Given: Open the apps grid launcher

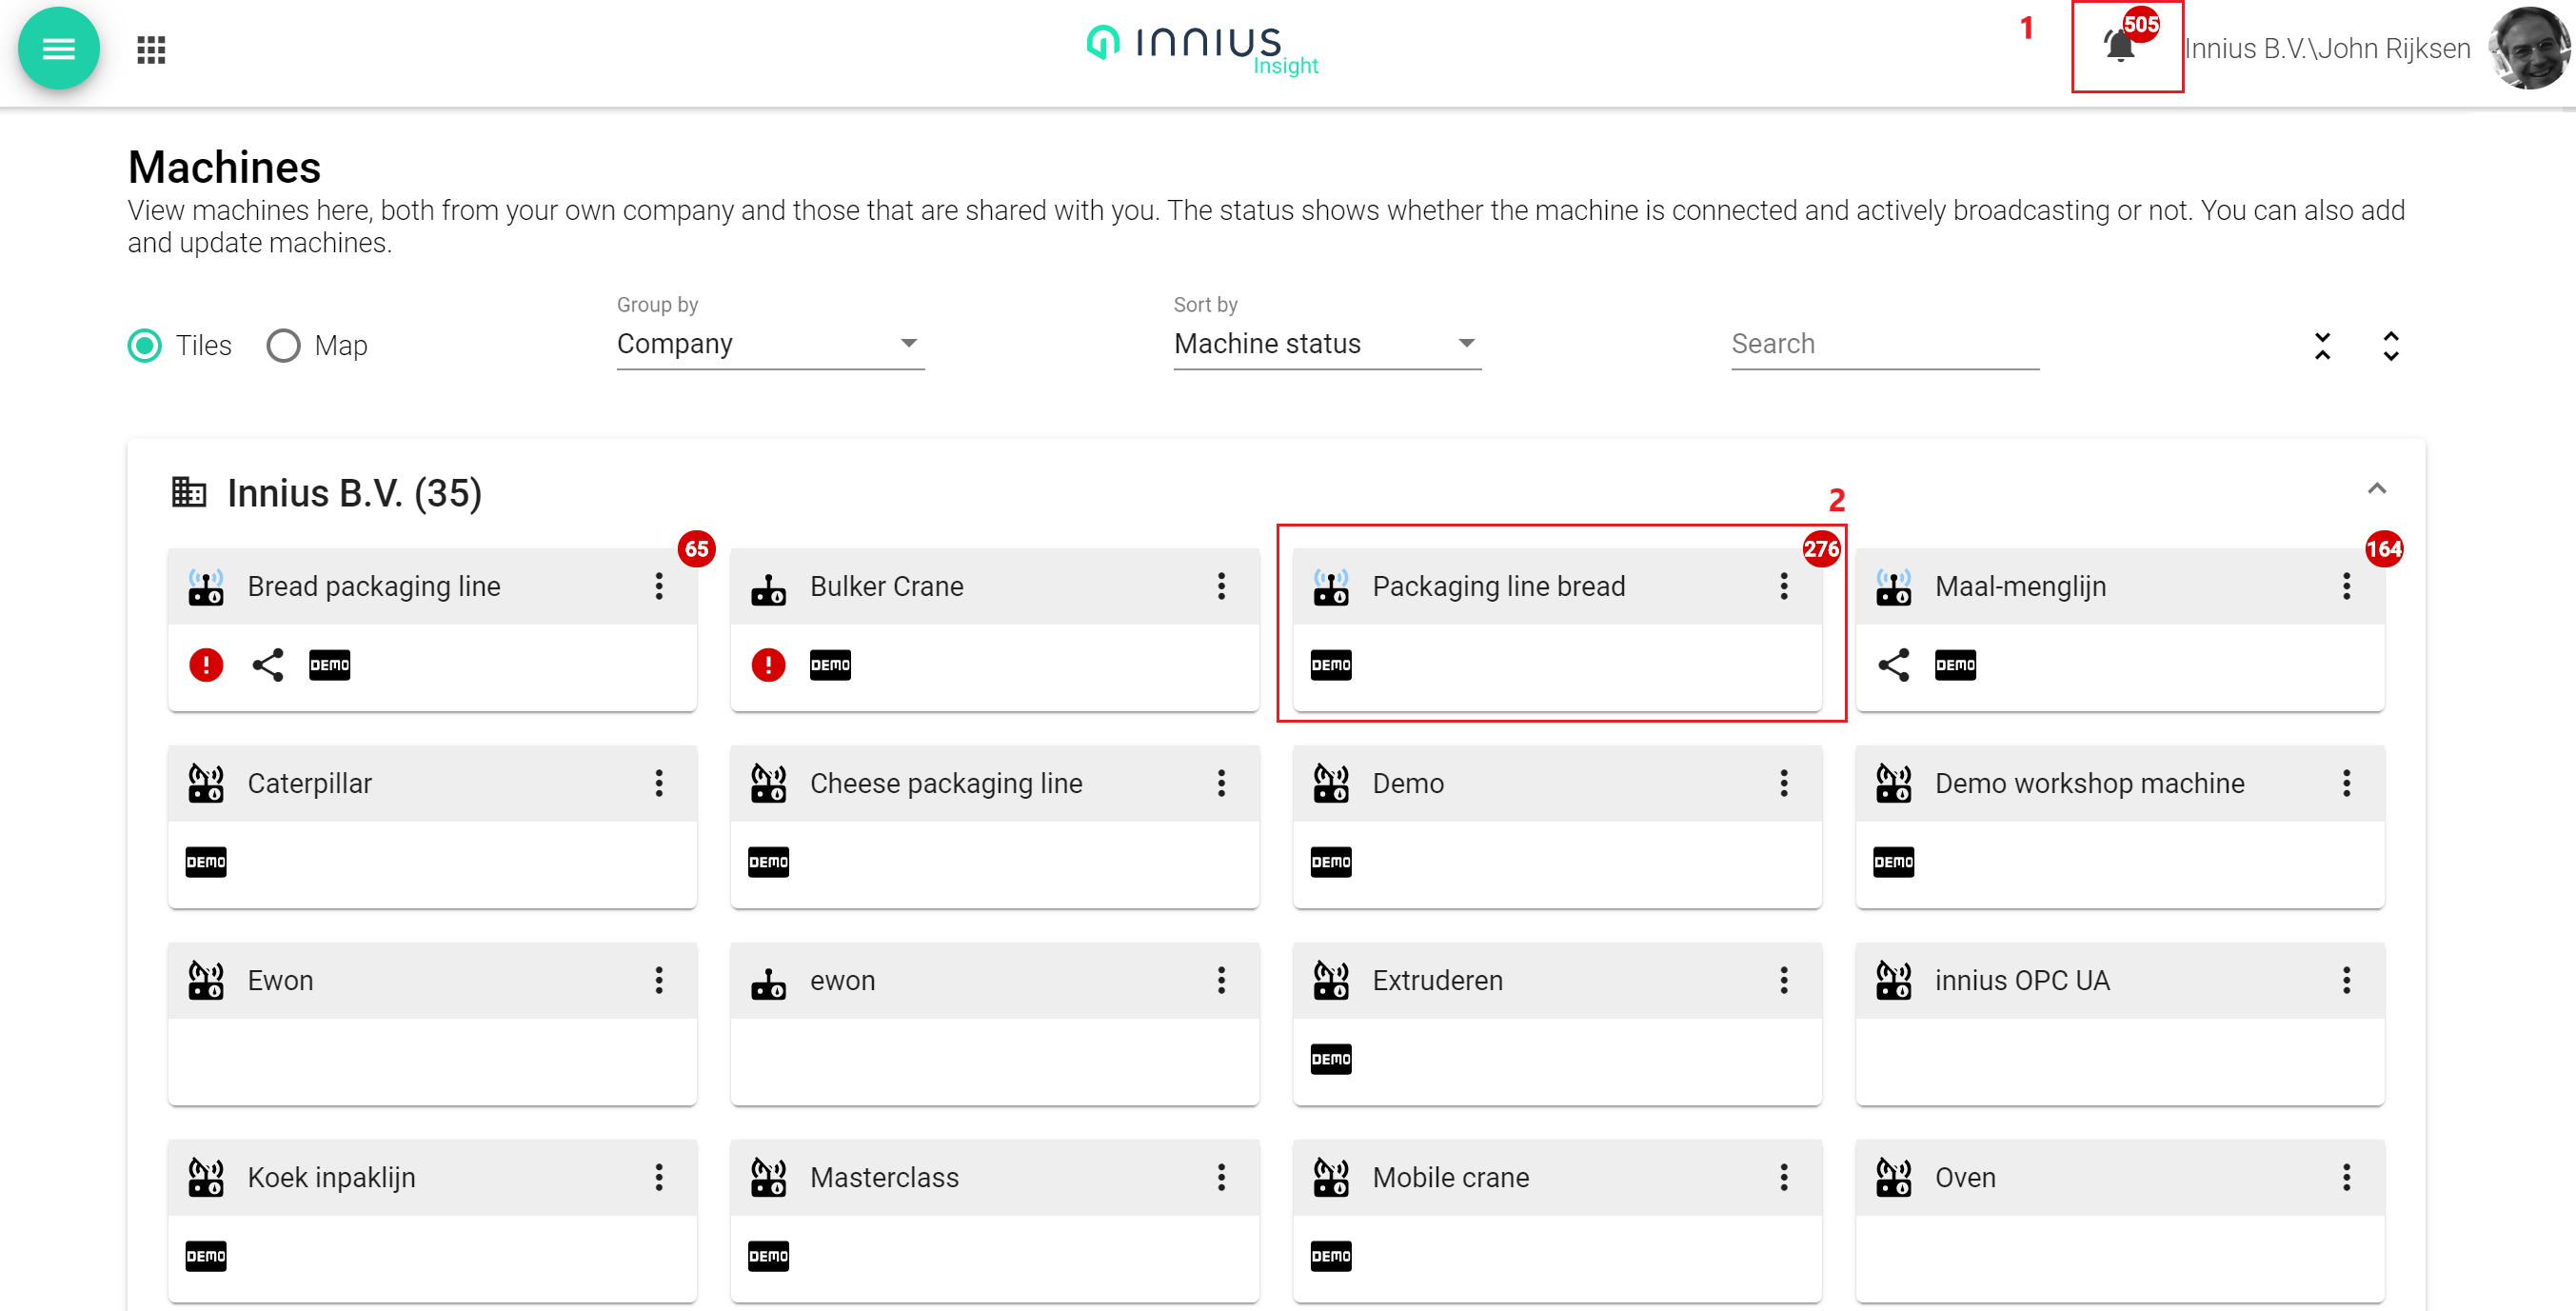Looking at the screenshot, I should pos(151,49).
